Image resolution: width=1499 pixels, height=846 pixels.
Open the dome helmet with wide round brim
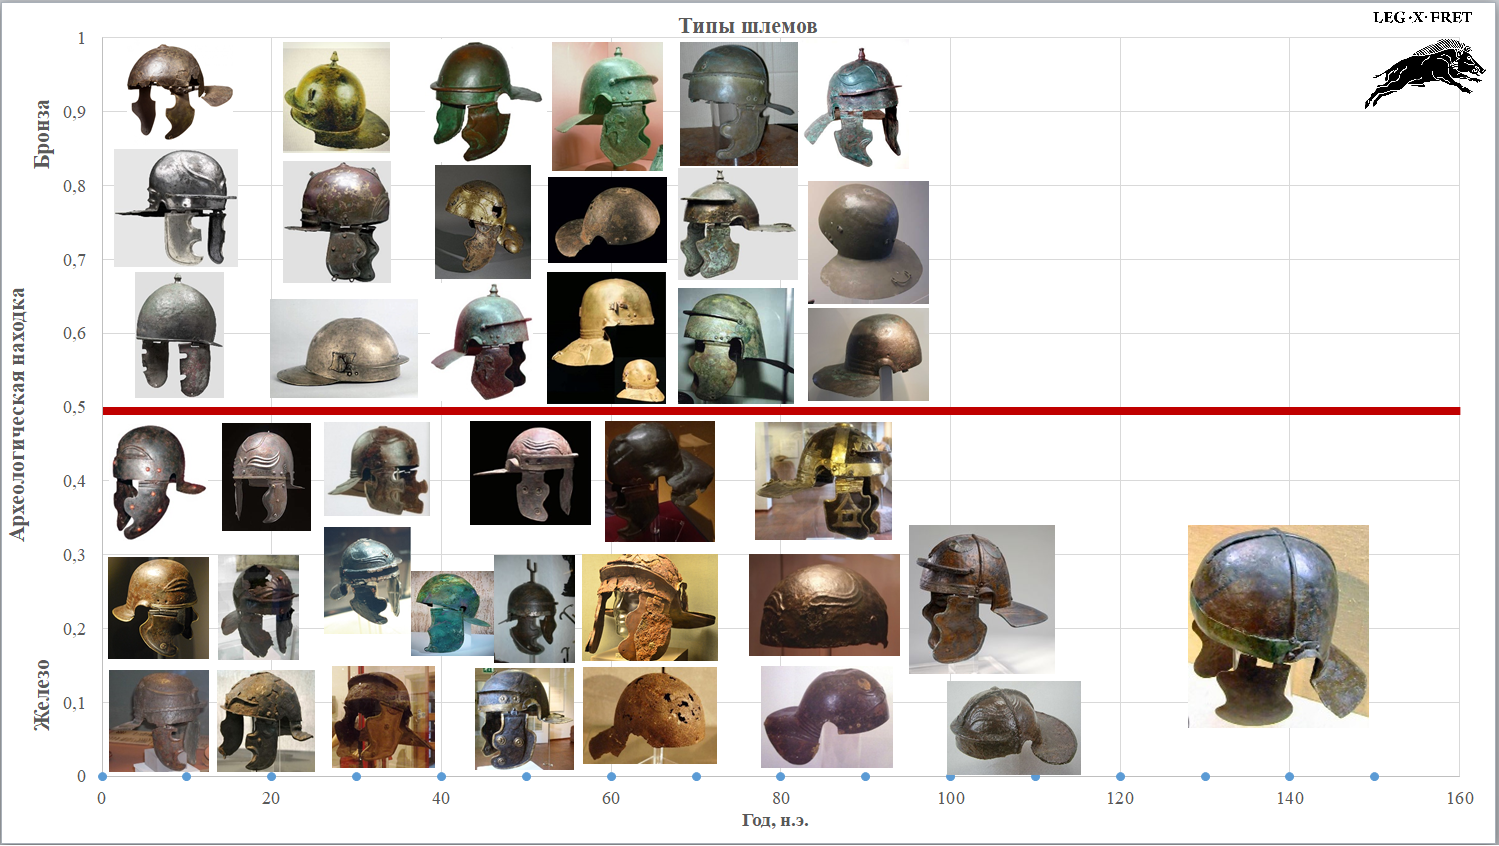point(868,242)
